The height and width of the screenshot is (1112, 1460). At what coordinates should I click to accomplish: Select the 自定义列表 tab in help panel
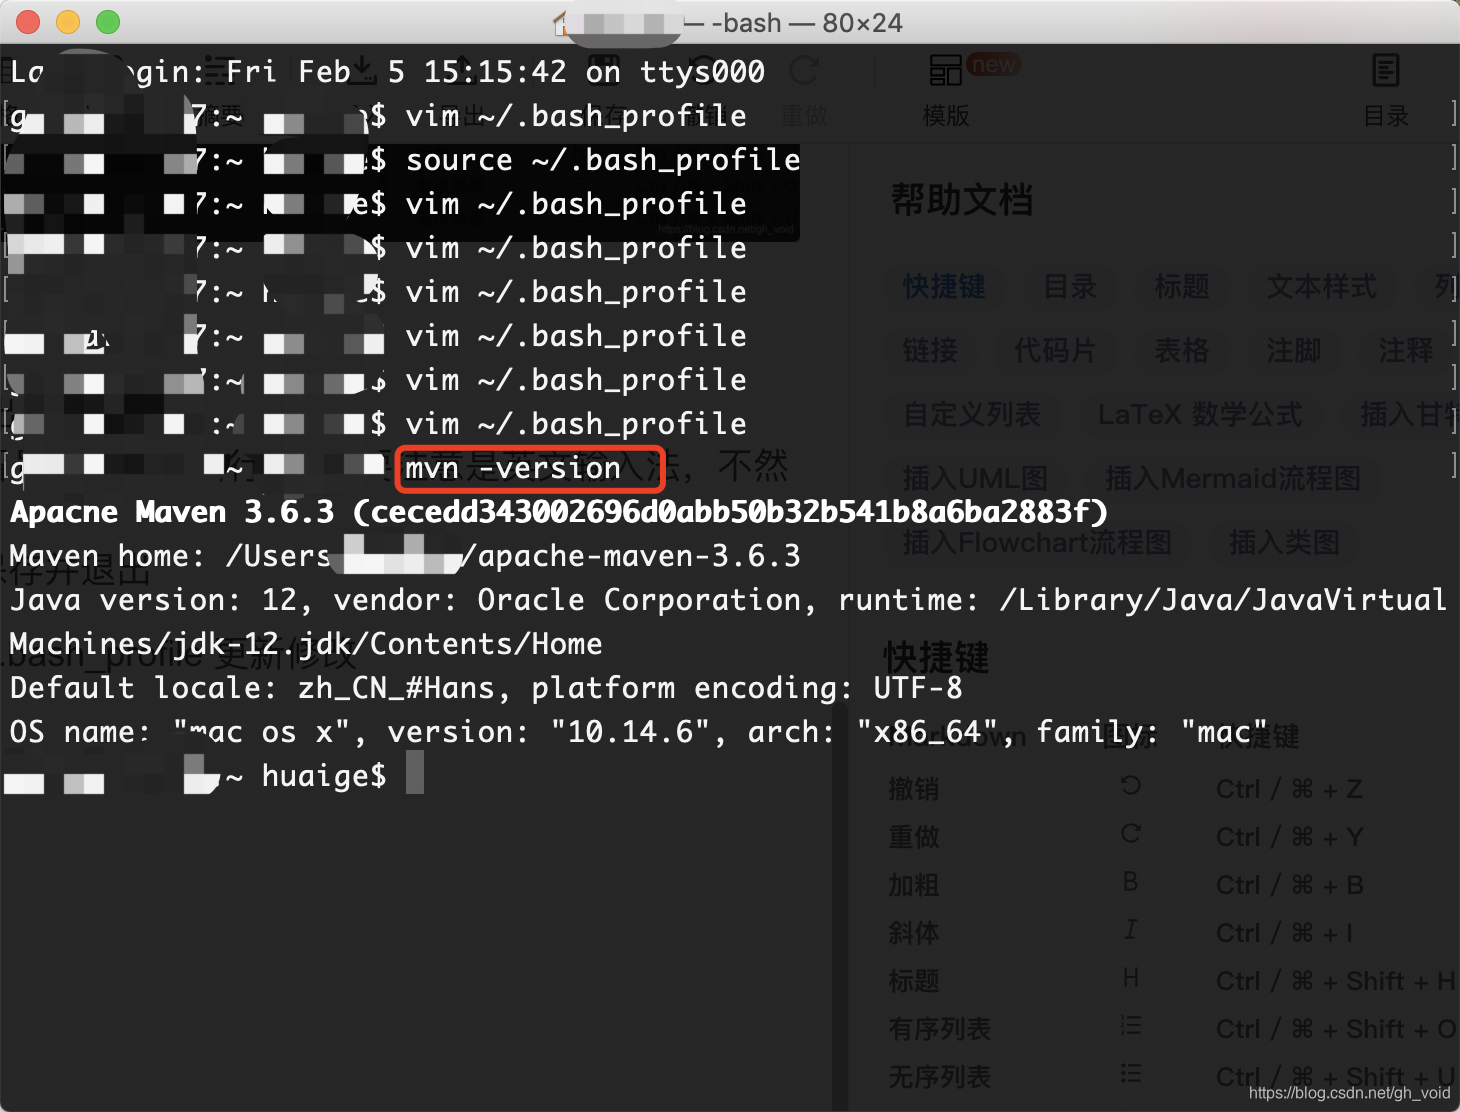click(972, 415)
